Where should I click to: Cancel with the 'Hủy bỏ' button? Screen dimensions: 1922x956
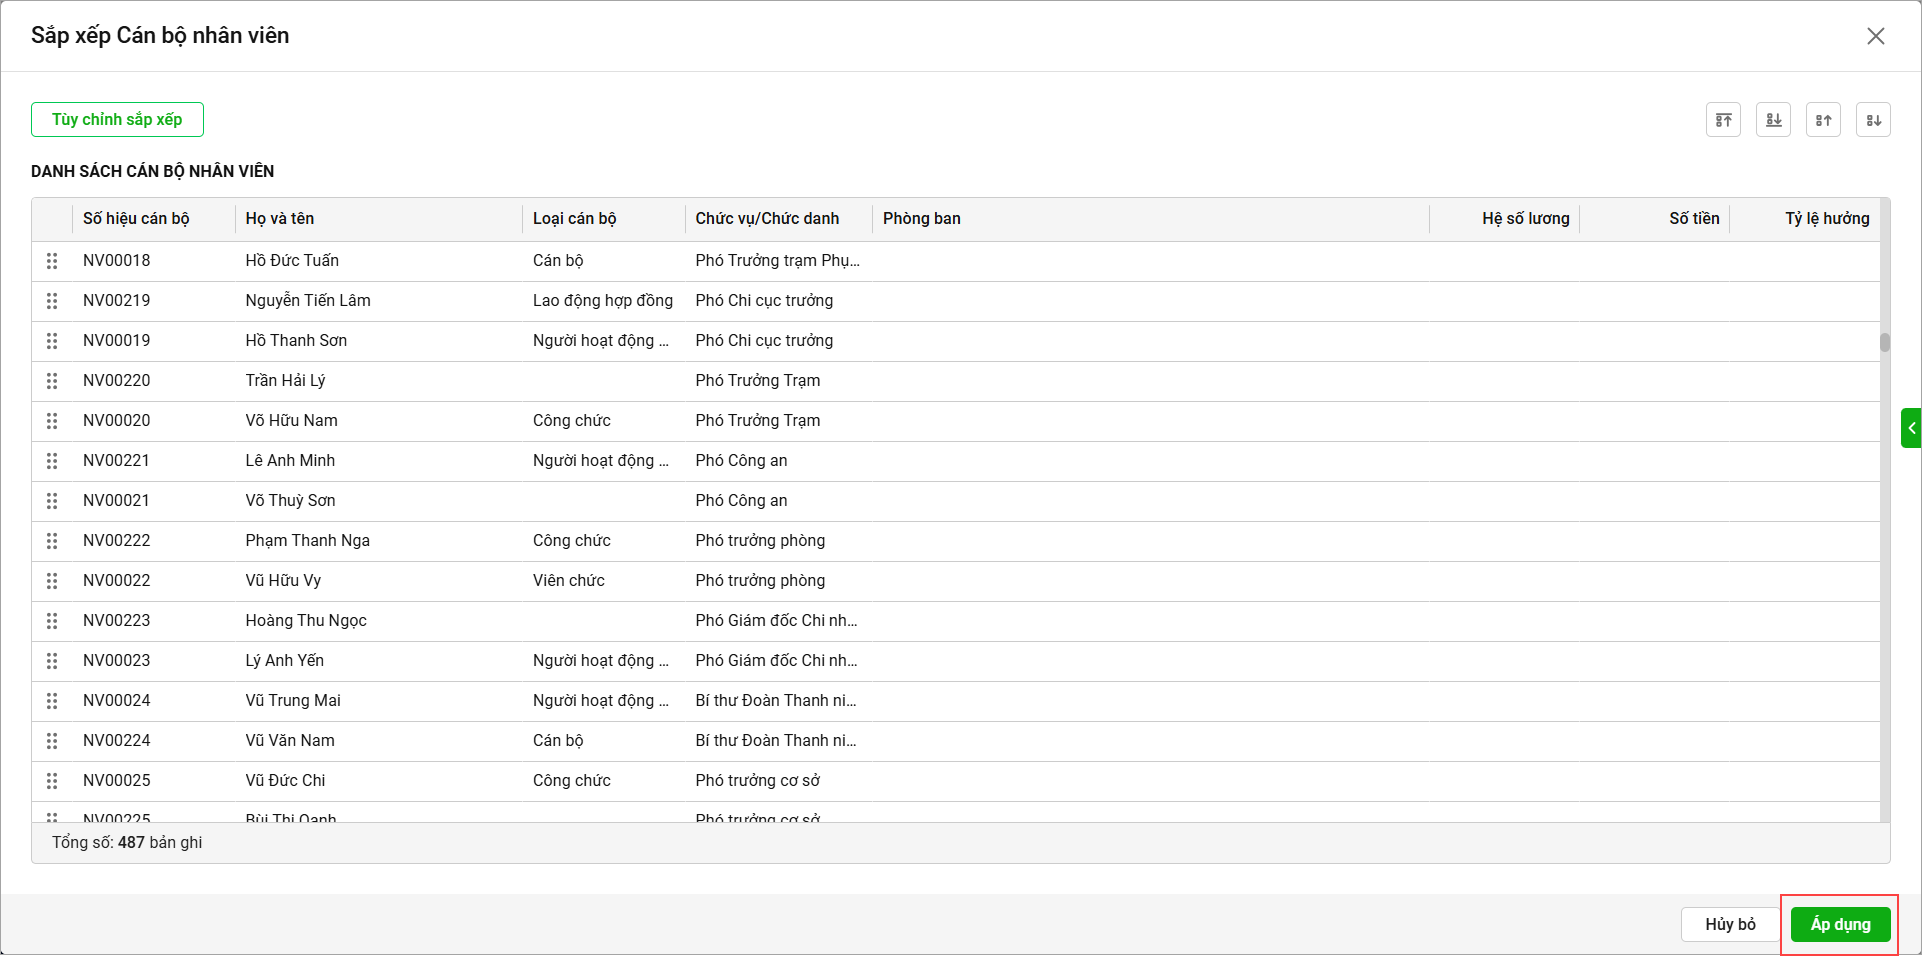(x=1730, y=924)
